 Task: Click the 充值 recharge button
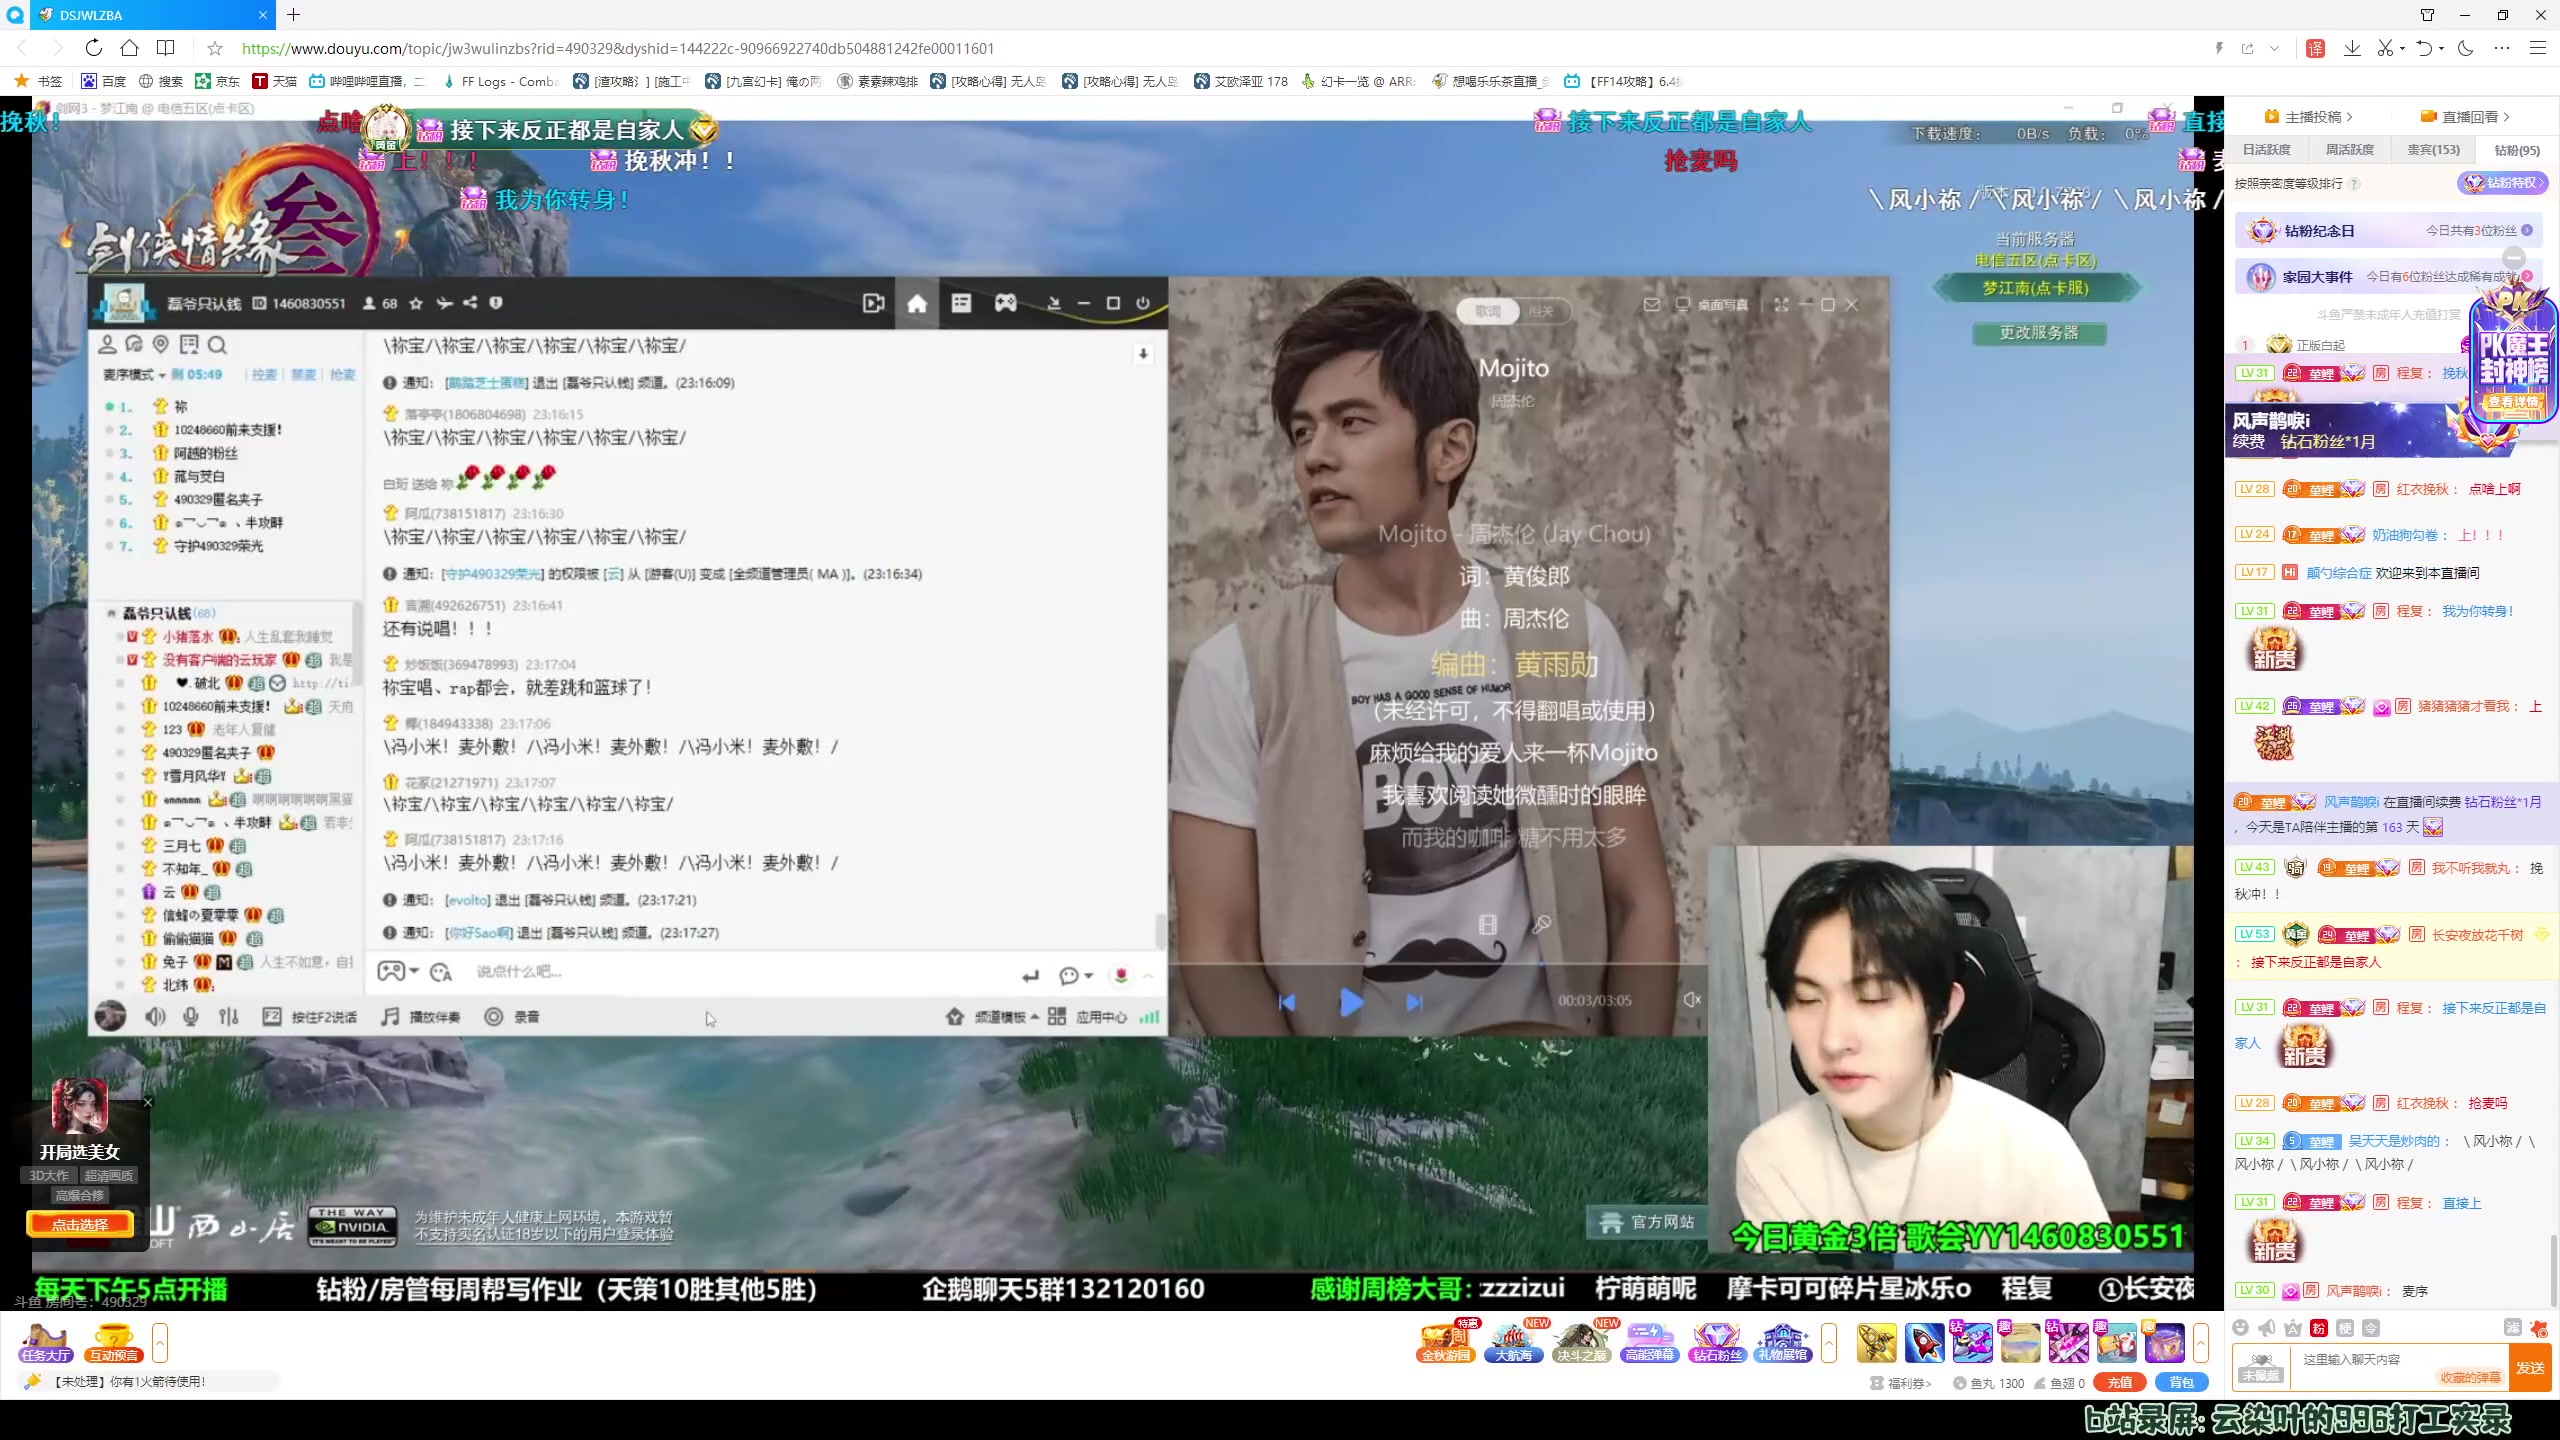pyautogui.click(x=2119, y=1383)
